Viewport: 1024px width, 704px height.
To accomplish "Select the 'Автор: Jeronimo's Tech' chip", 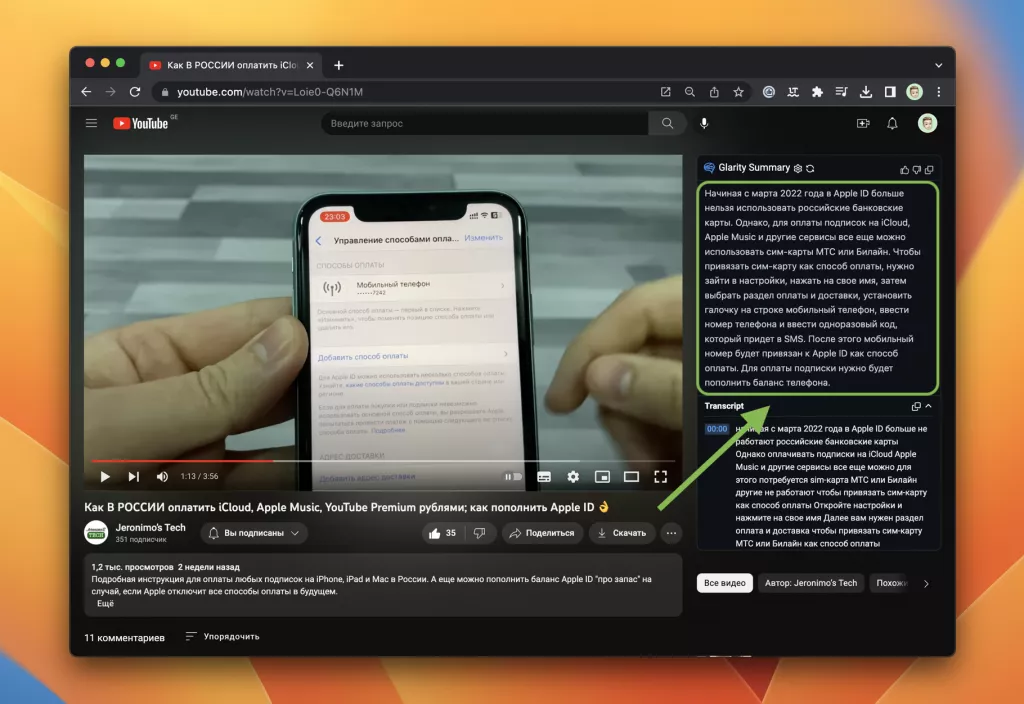I will tap(810, 583).
